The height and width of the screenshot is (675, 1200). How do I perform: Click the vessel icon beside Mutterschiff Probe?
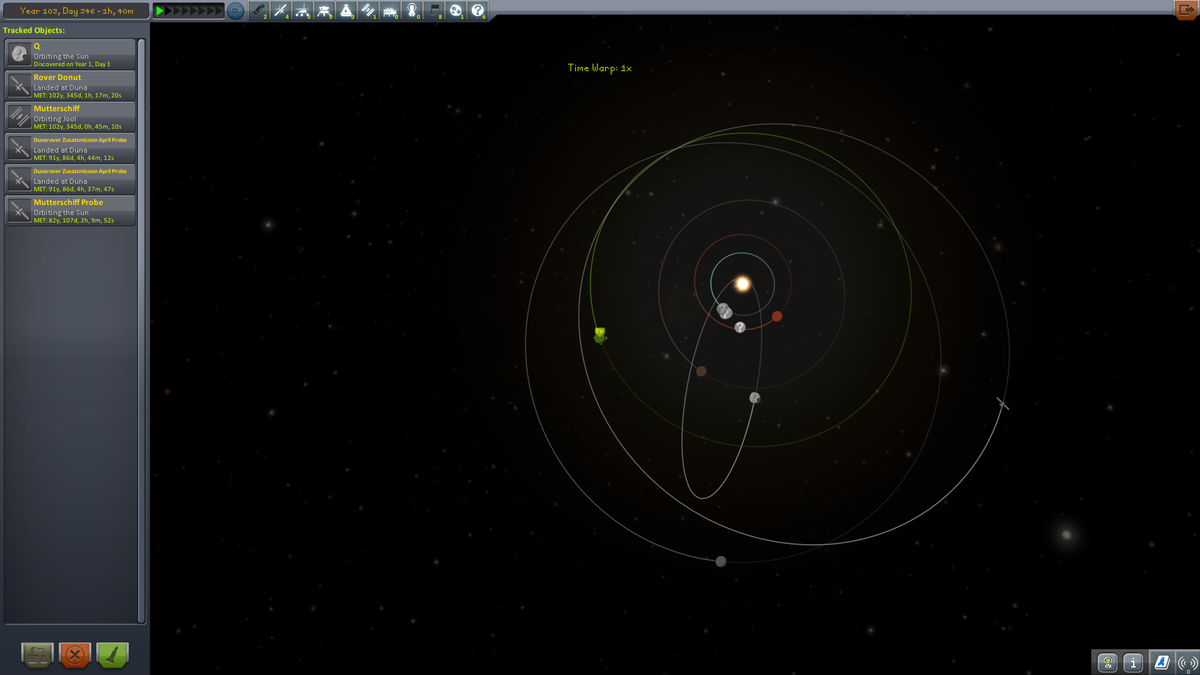pyautogui.click(x=19, y=210)
